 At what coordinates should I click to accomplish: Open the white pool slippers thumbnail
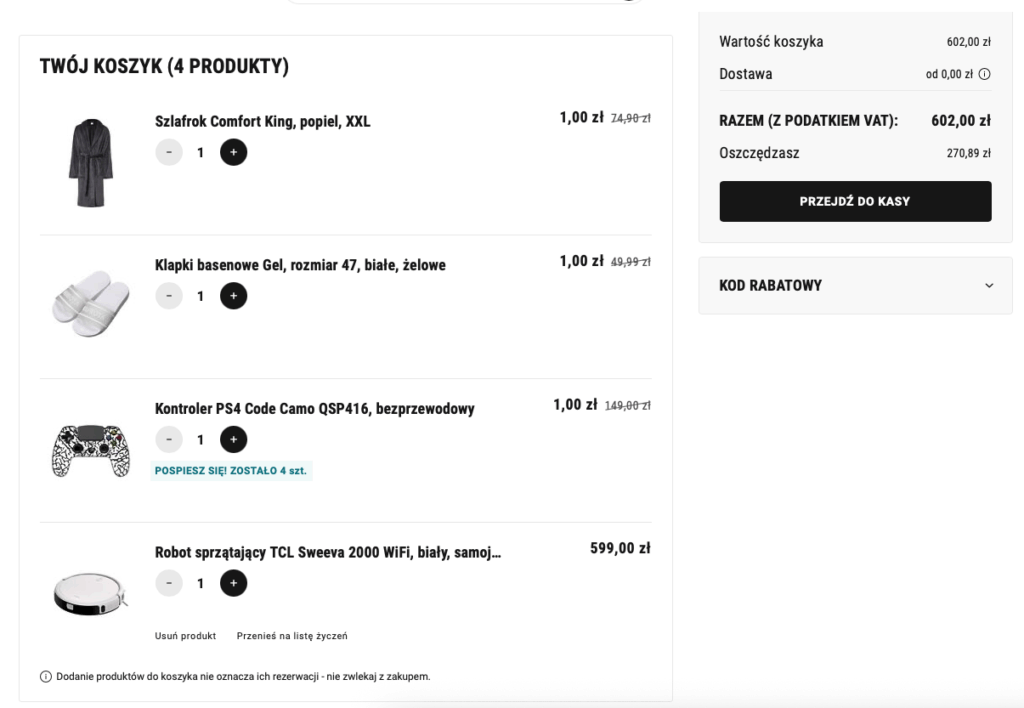point(91,306)
